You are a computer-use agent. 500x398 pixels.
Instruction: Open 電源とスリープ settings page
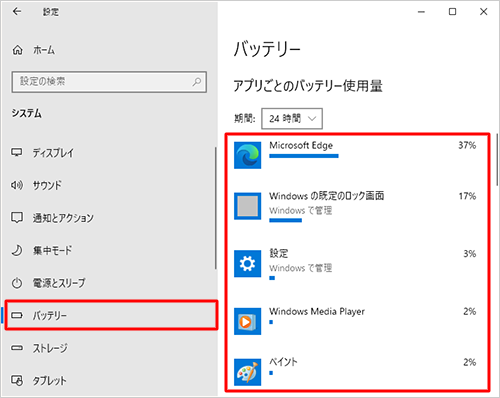[59, 283]
